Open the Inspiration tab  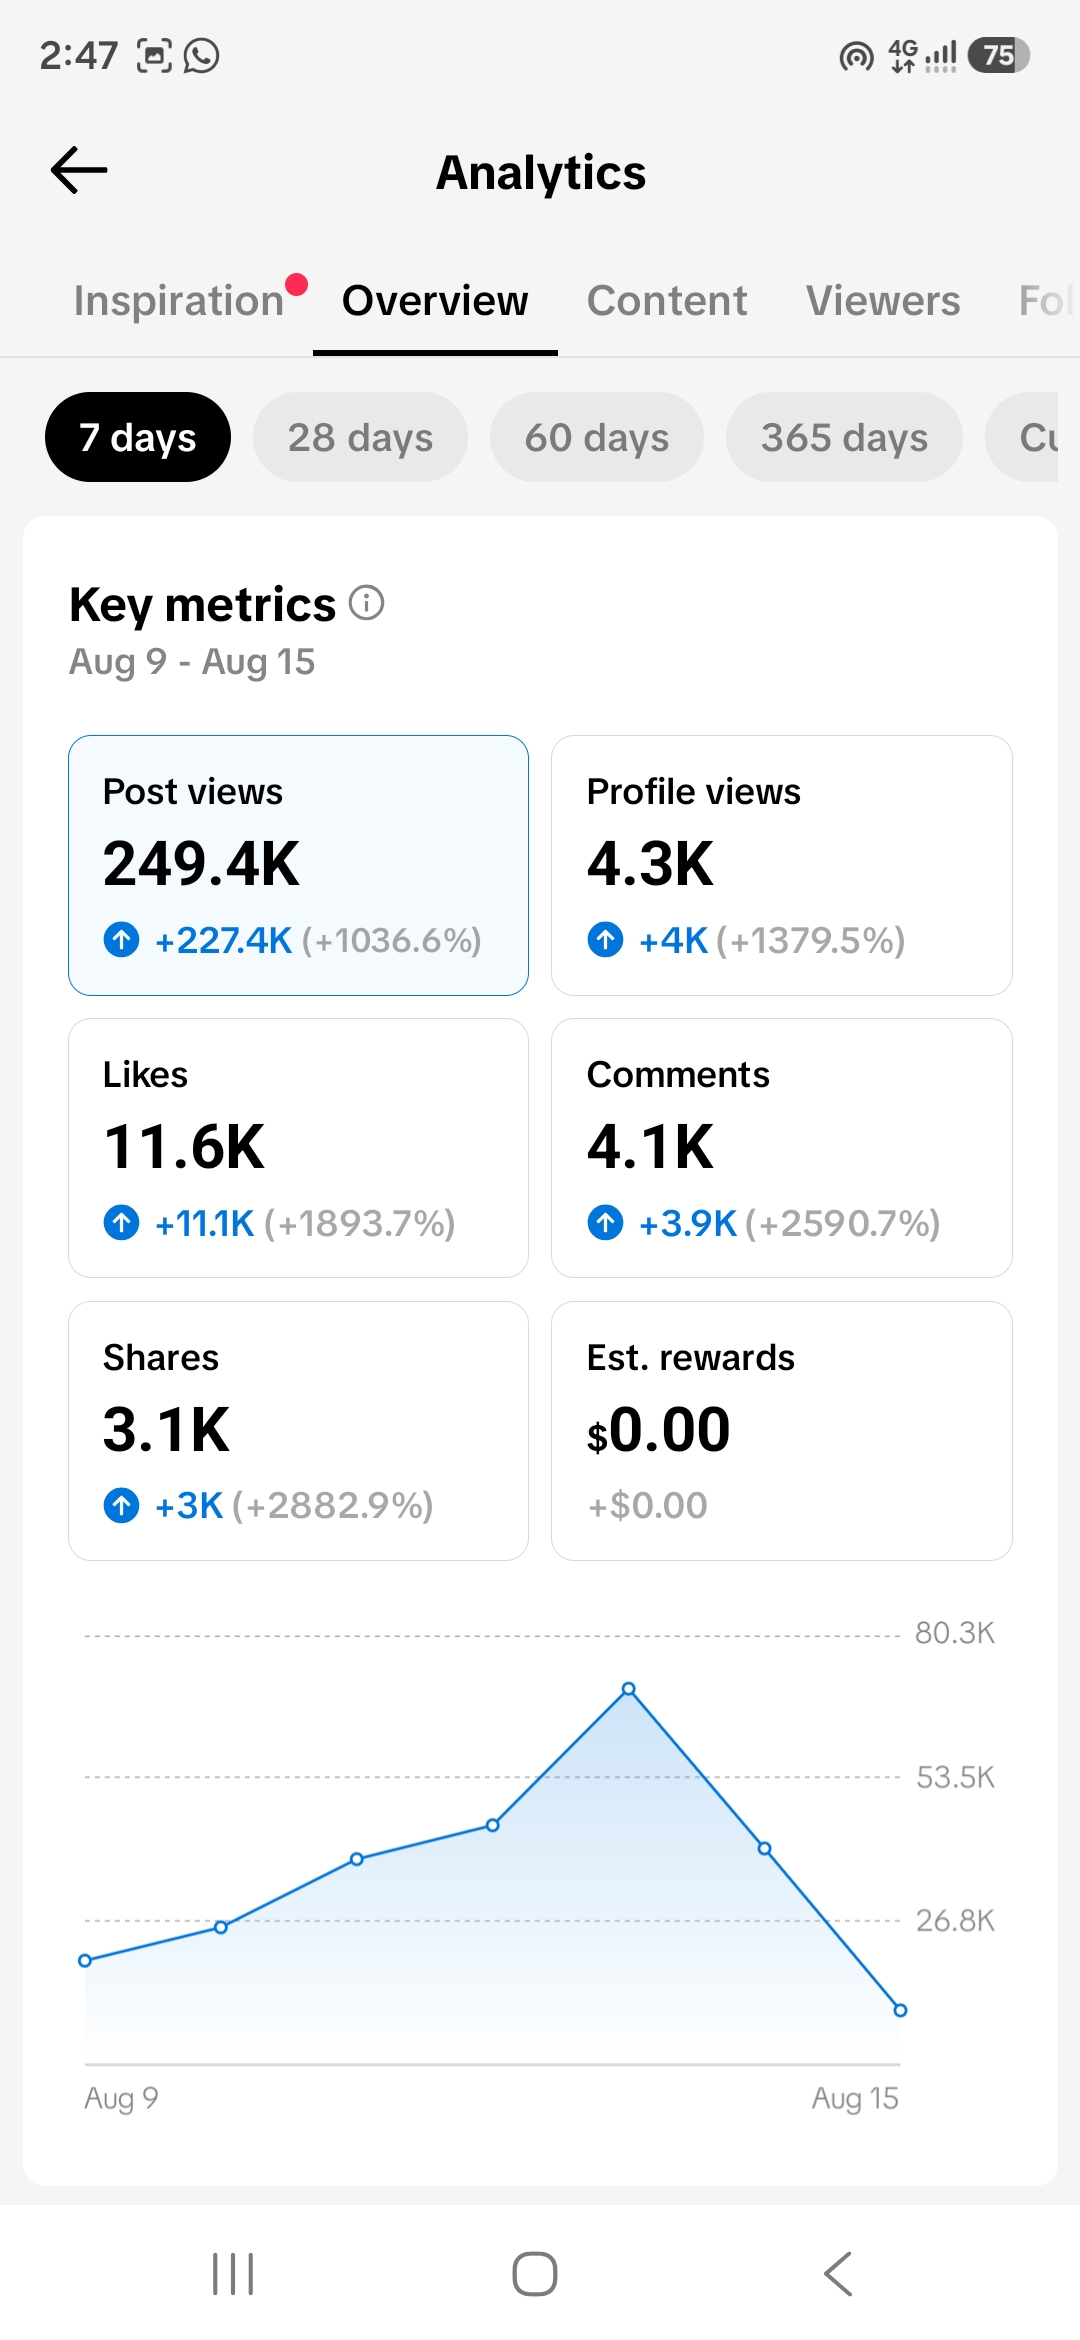(x=179, y=301)
